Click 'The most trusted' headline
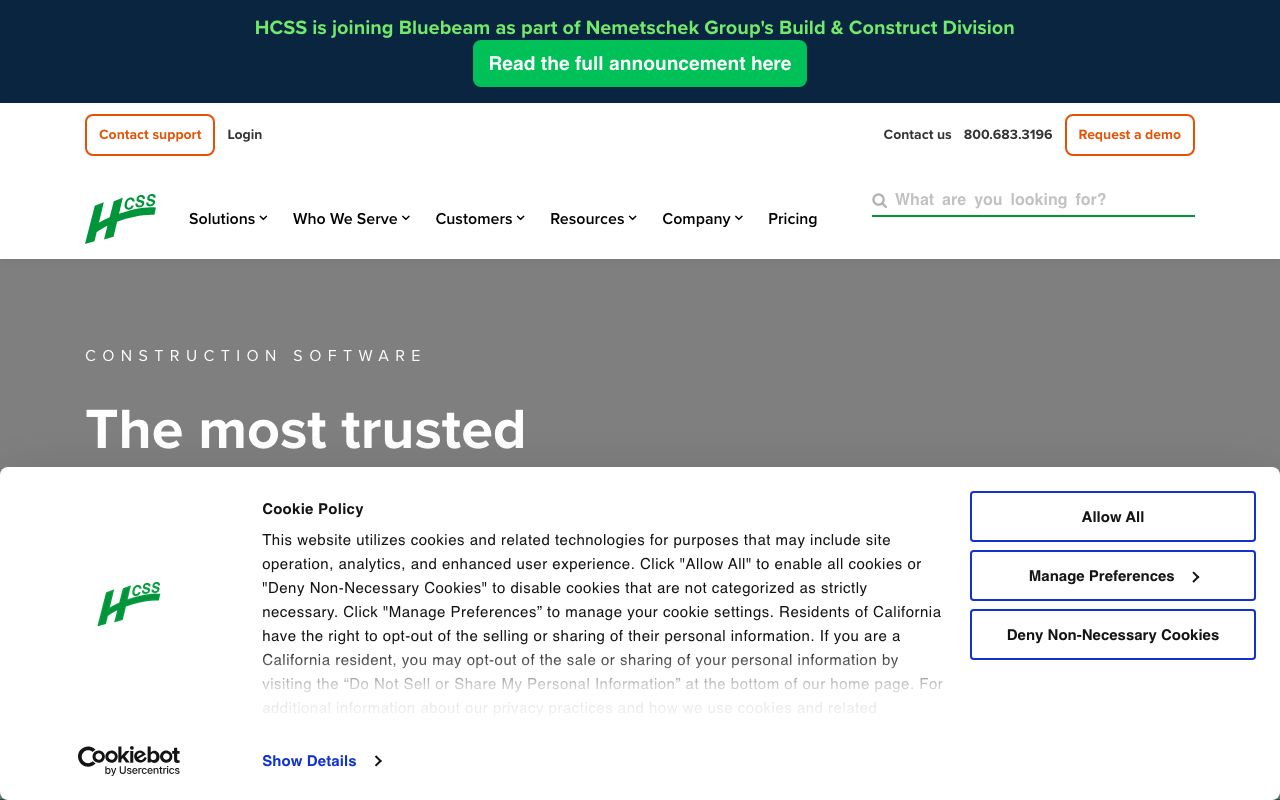This screenshot has width=1280, height=800. pos(306,429)
